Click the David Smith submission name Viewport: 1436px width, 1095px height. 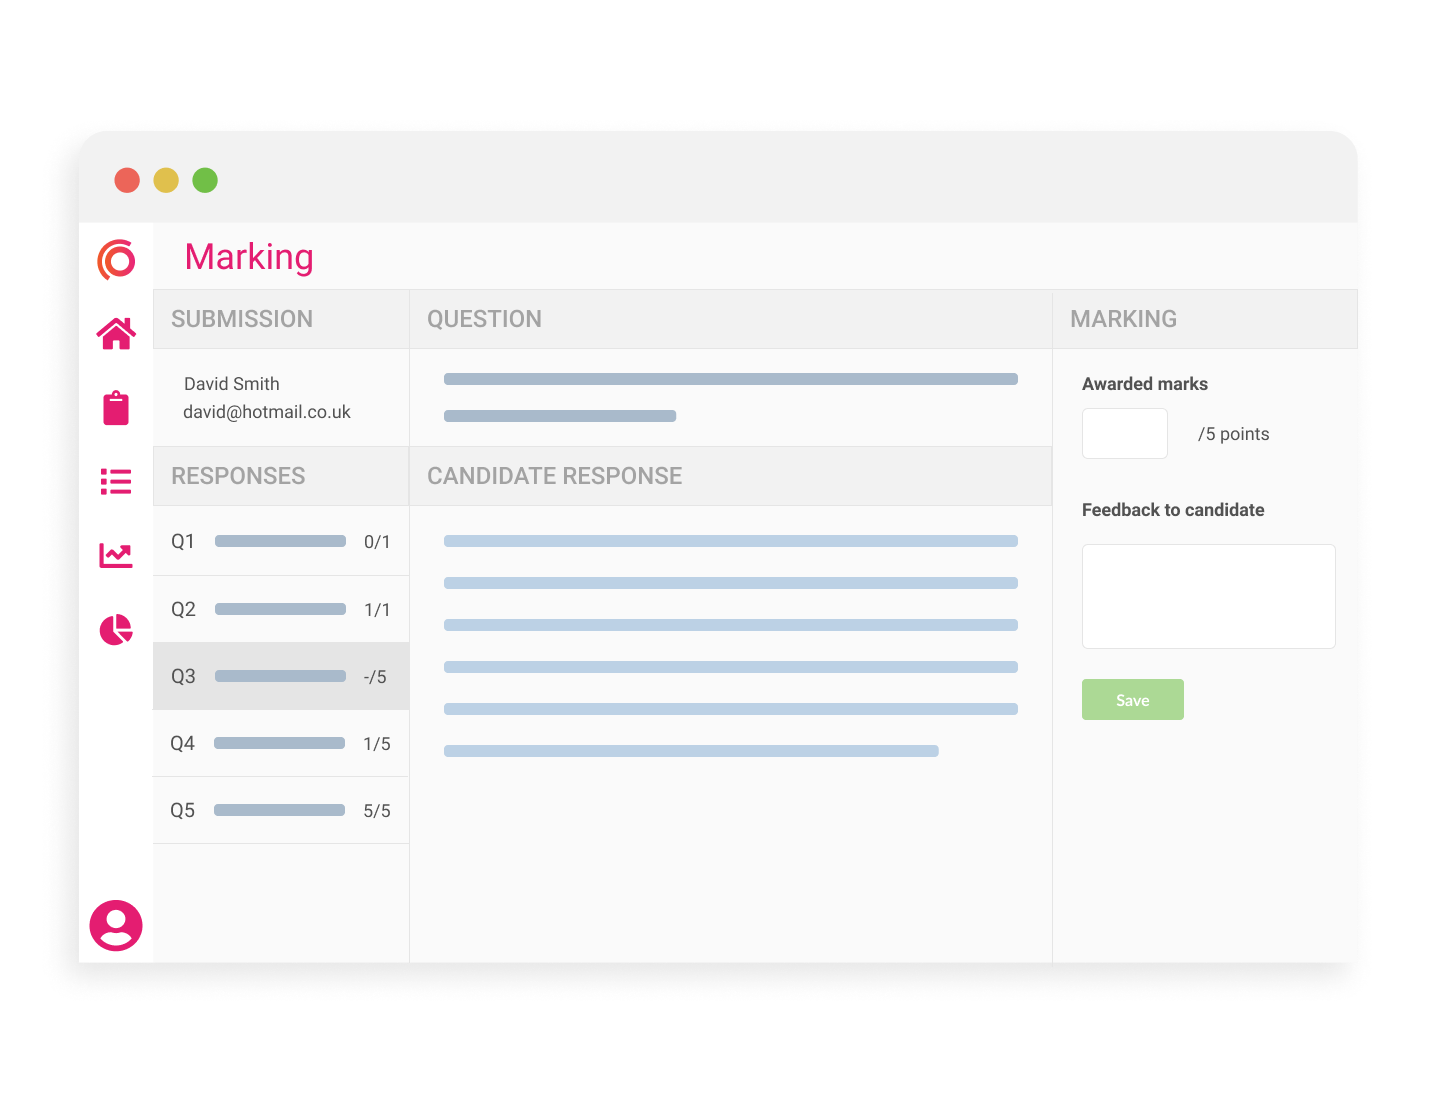click(x=232, y=384)
